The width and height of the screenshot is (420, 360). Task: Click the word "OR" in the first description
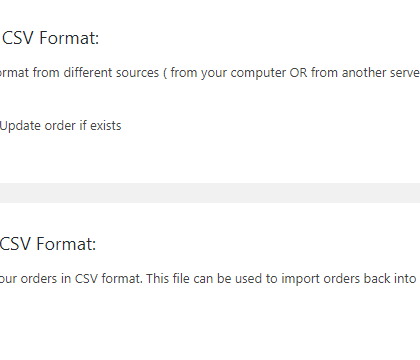pyautogui.click(x=298, y=73)
